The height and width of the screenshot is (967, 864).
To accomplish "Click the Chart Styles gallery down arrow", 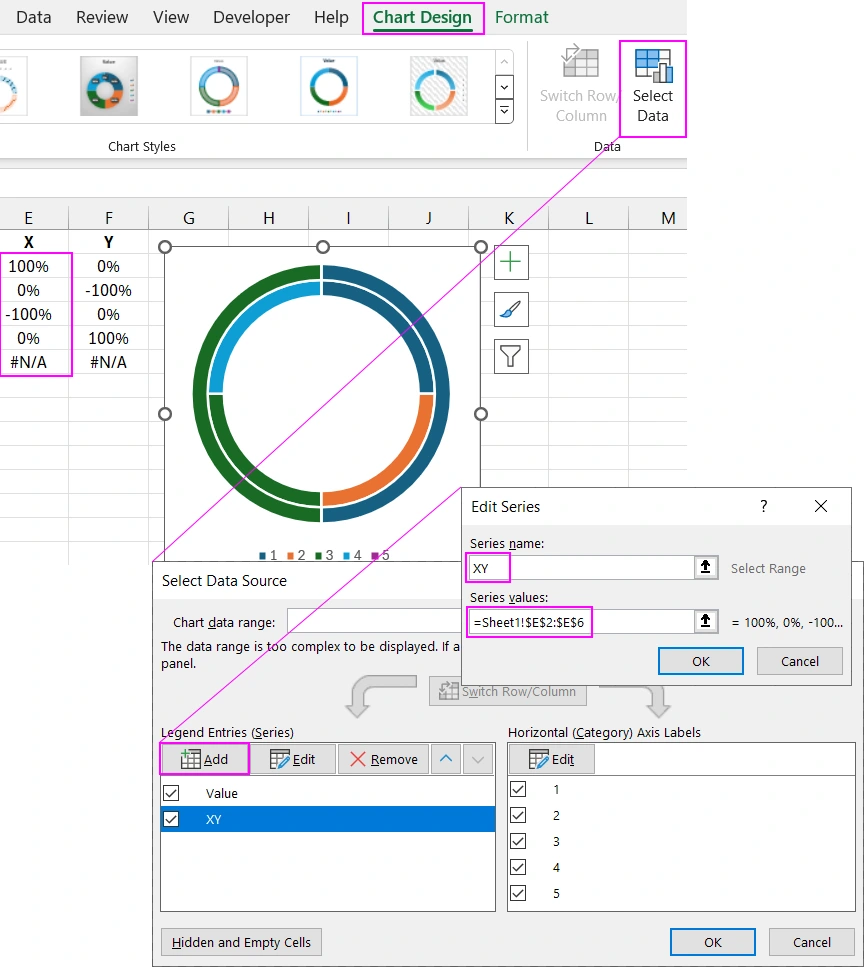I will pyautogui.click(x=504, y=87).
